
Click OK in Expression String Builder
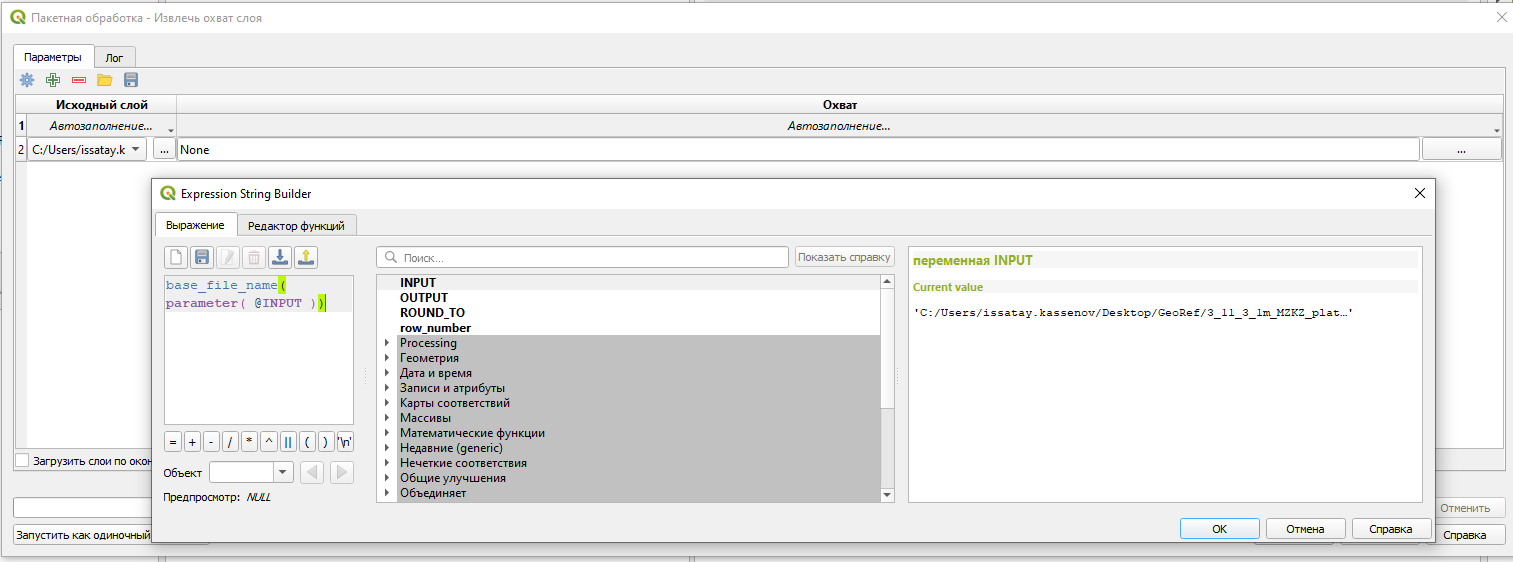point(1219,529)
